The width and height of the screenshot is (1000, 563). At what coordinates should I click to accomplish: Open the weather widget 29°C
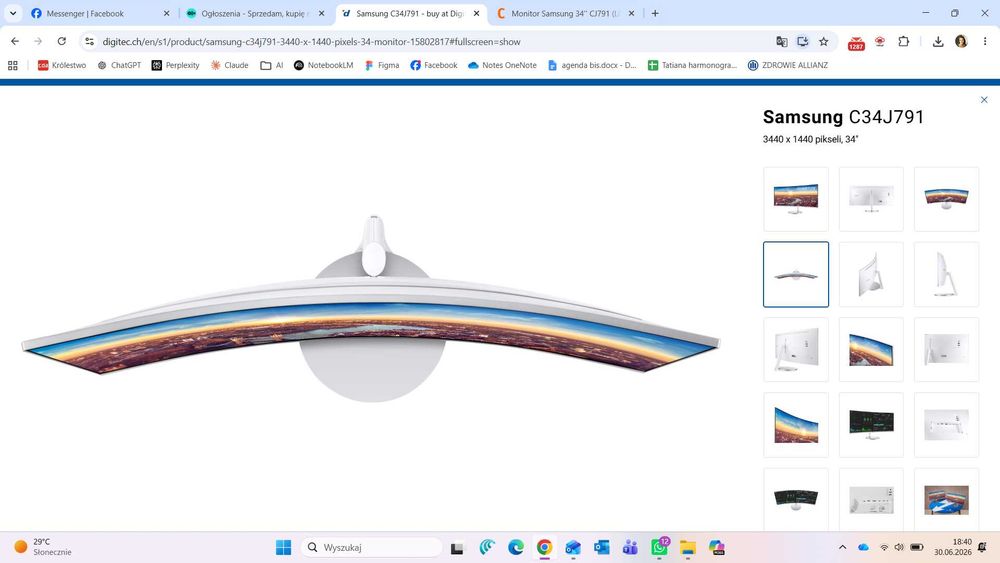tap(43, 547)
